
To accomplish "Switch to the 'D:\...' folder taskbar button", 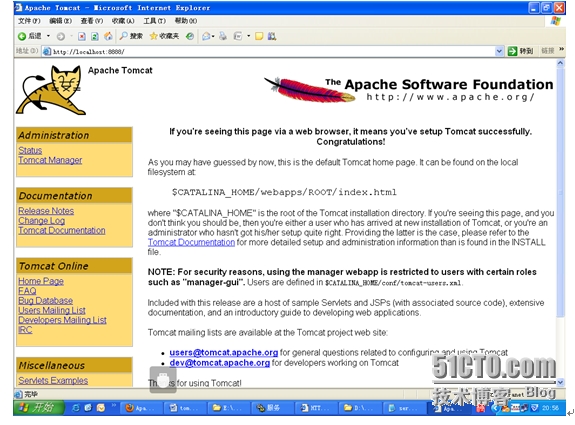I will point(359,408).
